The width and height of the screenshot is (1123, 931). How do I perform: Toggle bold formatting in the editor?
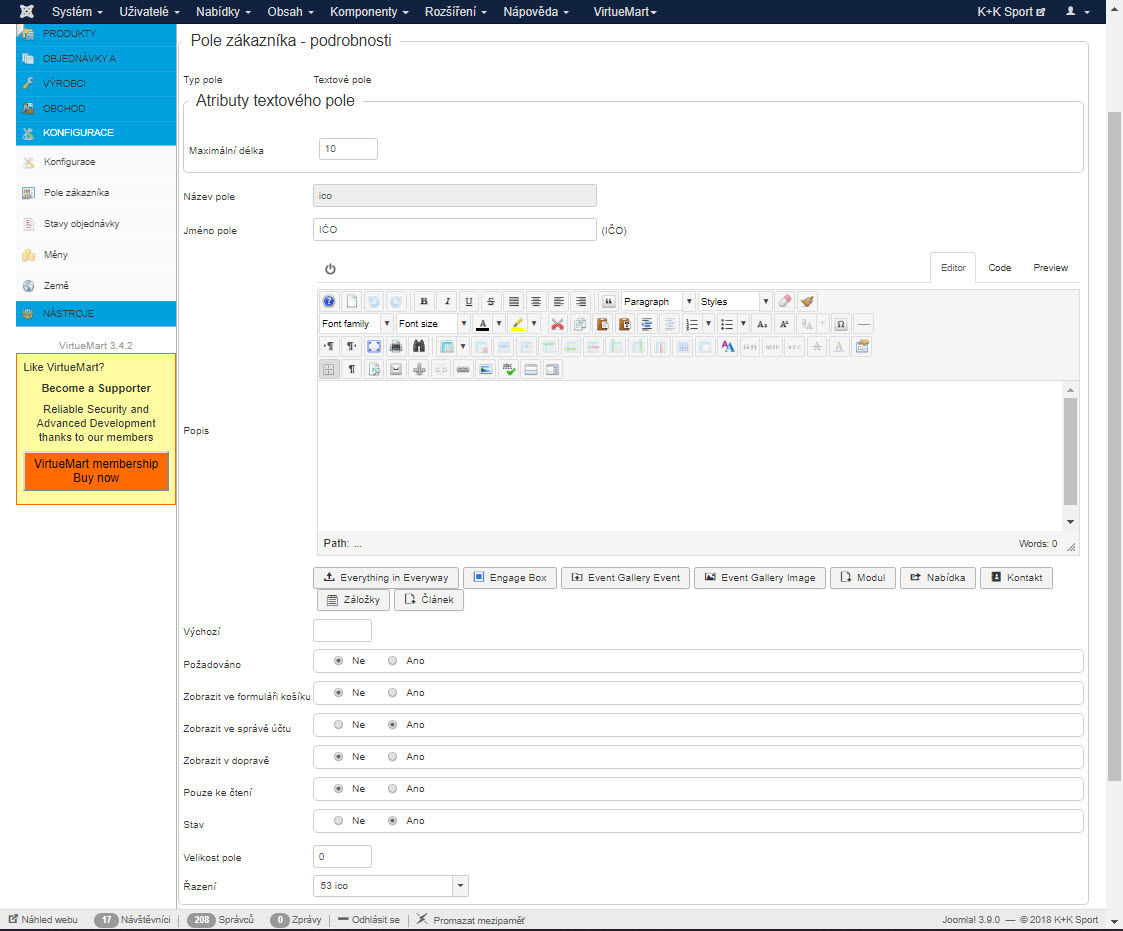click(x=424, y=301)
